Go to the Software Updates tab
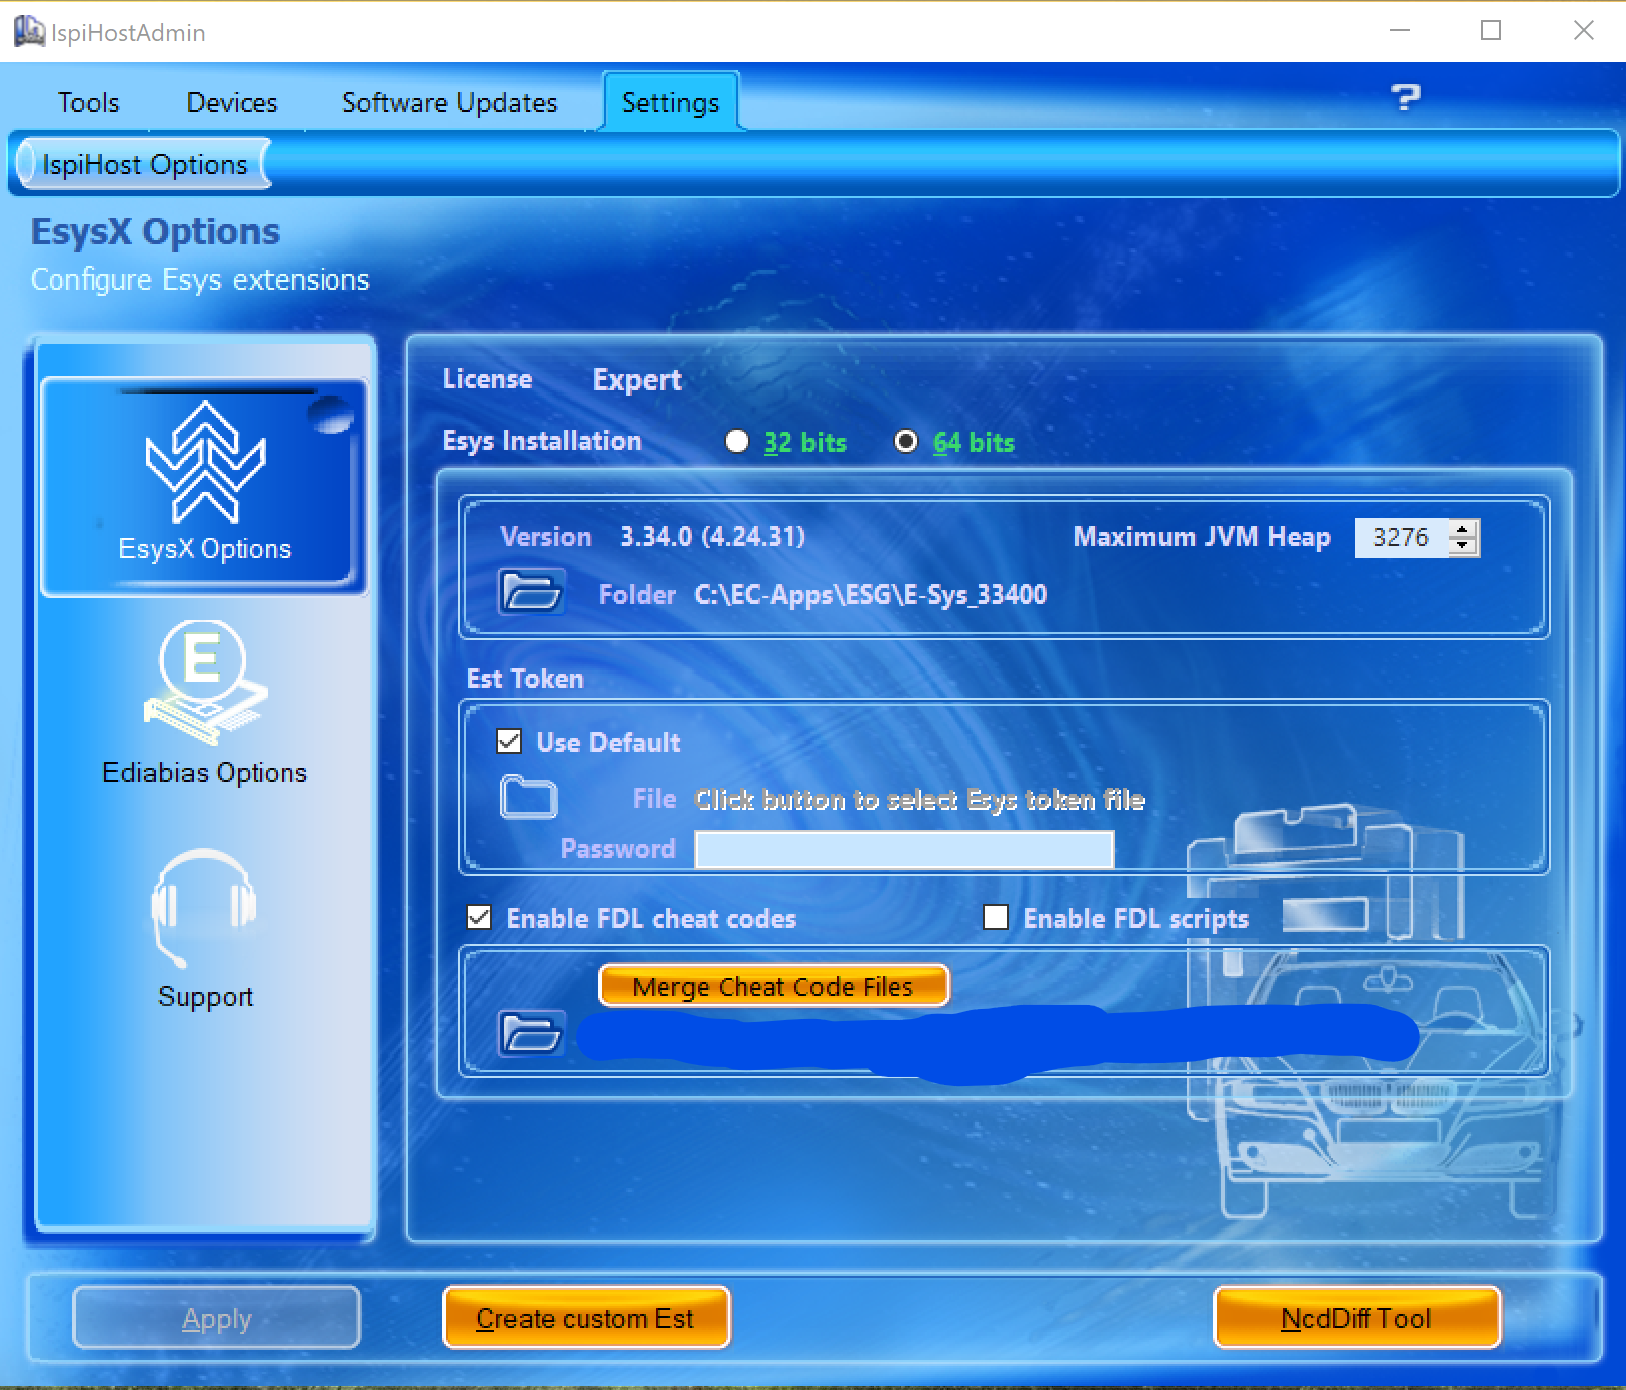This screenshot has width=1626, height=1390. (x=450, y=103)
